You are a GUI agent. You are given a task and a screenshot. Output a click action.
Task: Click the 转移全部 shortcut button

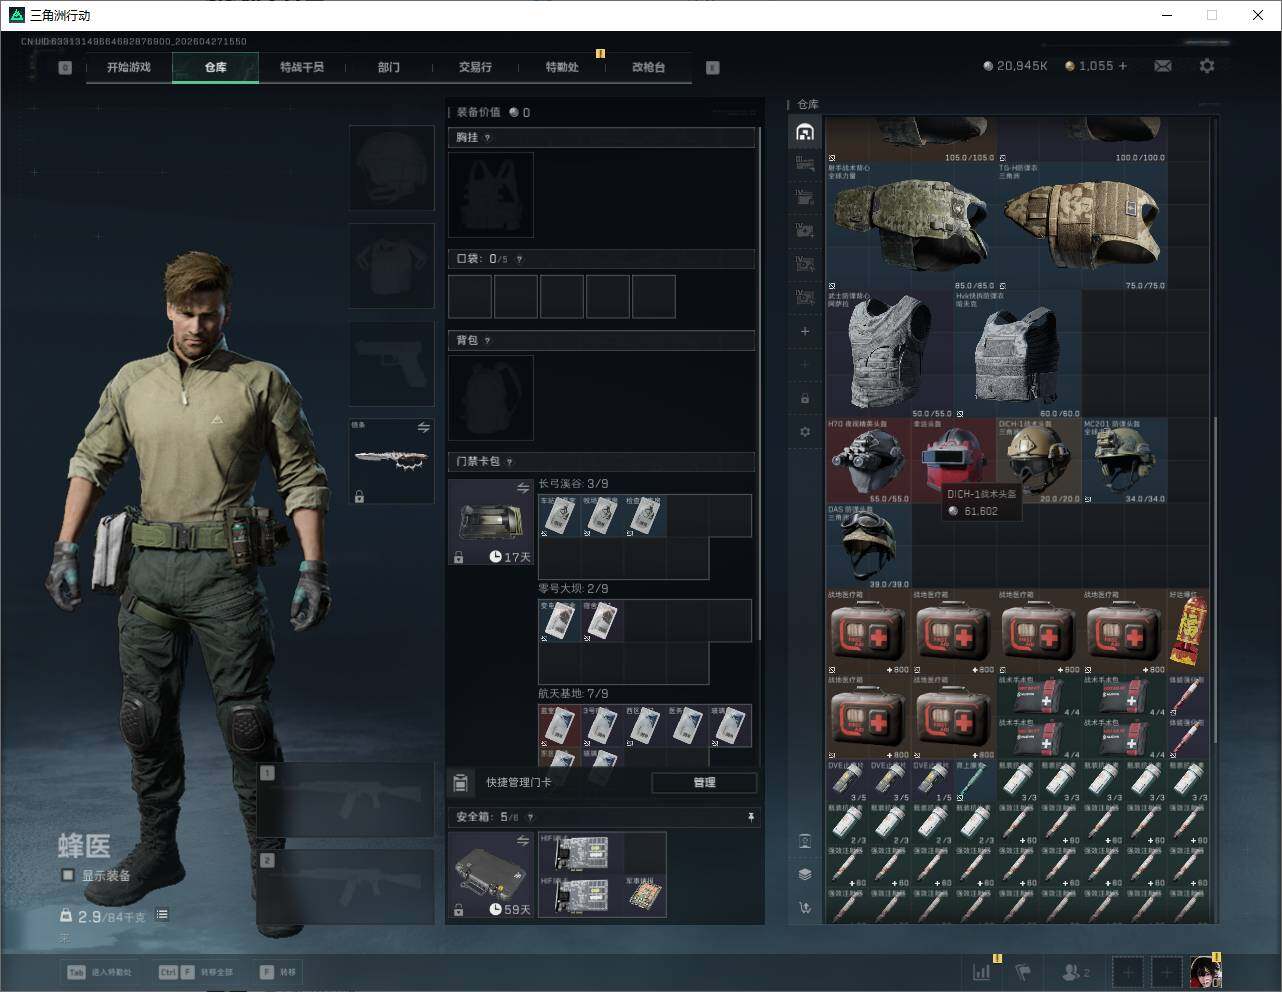pyautogui.click(x=196, y=971)
